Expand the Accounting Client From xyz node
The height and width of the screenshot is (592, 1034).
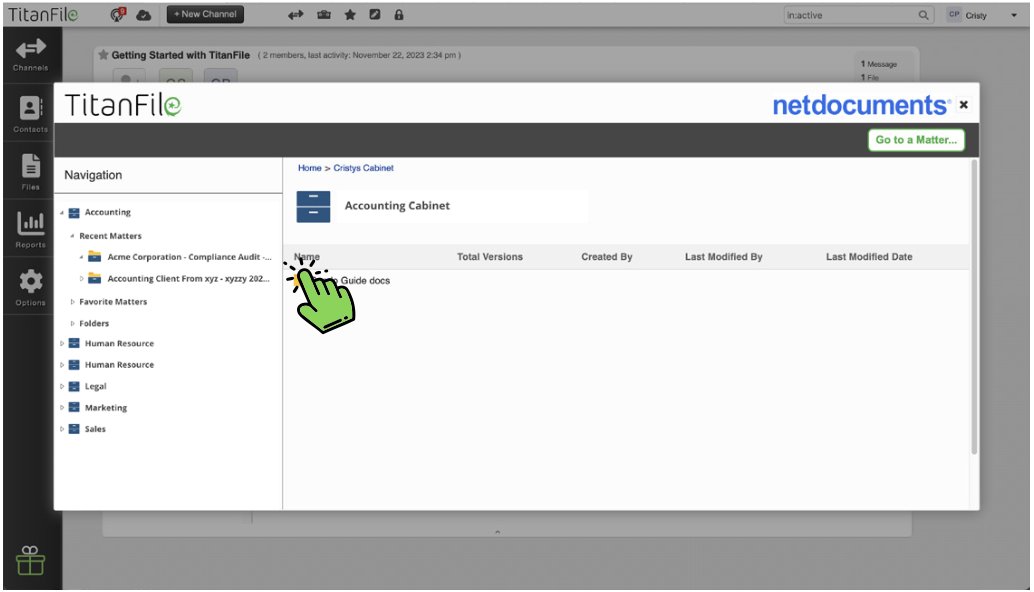tap(81, 279)
